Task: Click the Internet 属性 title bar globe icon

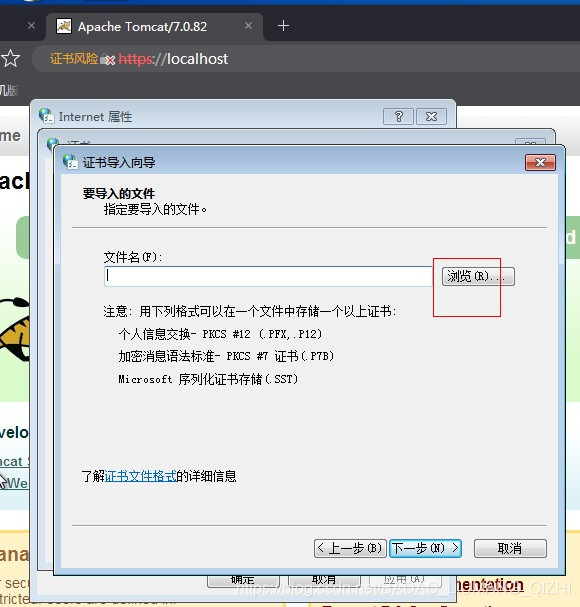Action: (x=46, y=116)
